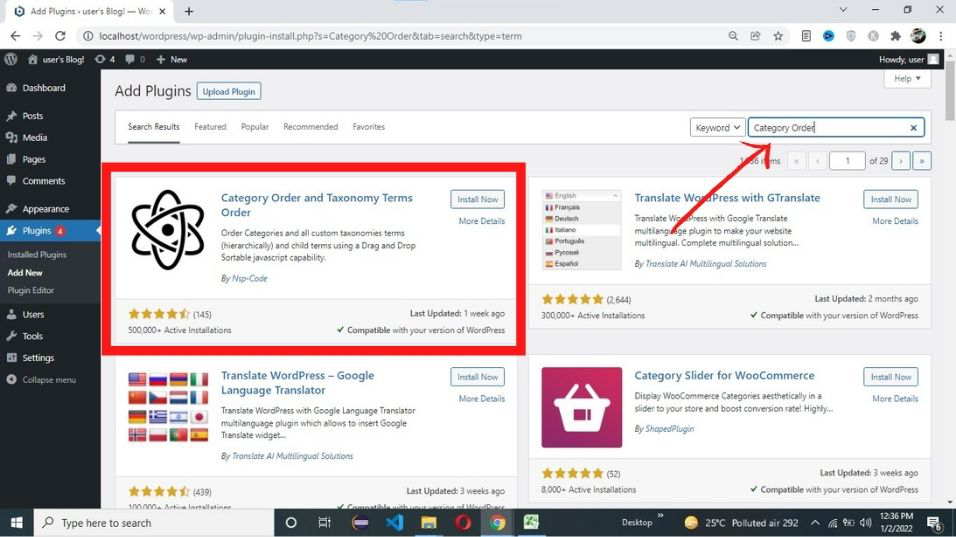This screenshot has width=956, height=537.
Task: Open Opera browser from the taskbar
Action: [x=463, y=522]
